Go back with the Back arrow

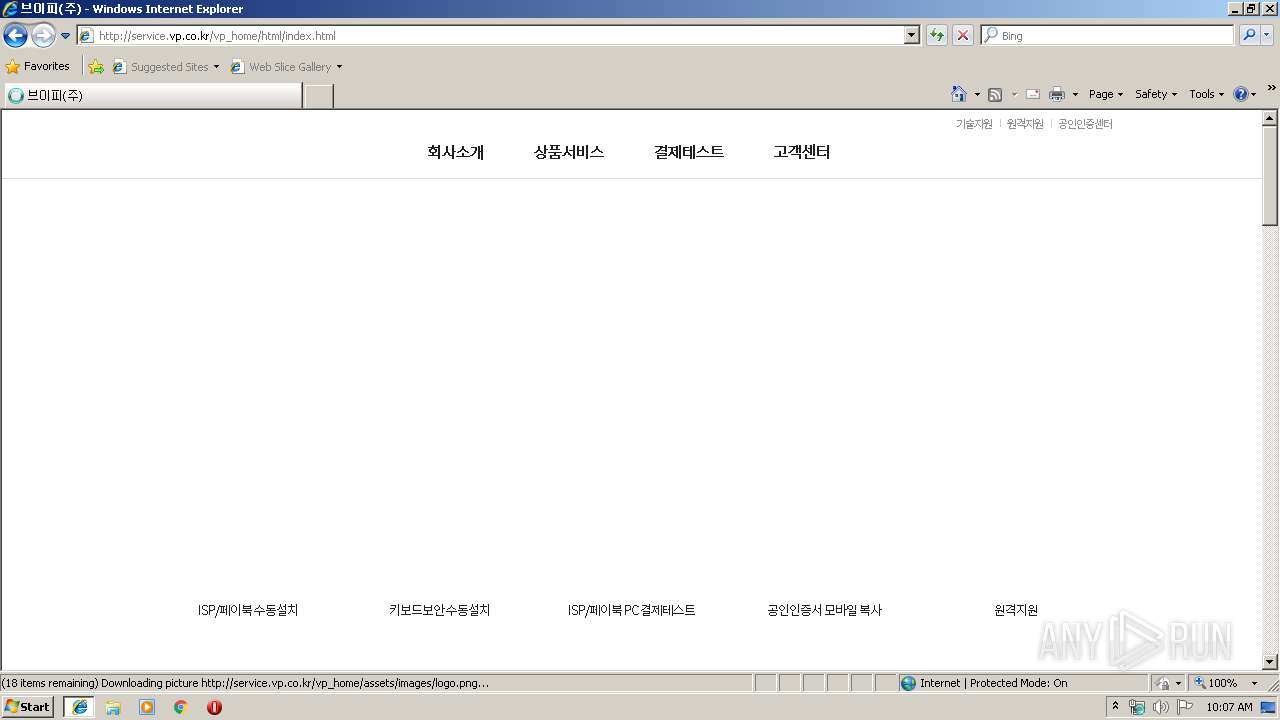(15, 36)
